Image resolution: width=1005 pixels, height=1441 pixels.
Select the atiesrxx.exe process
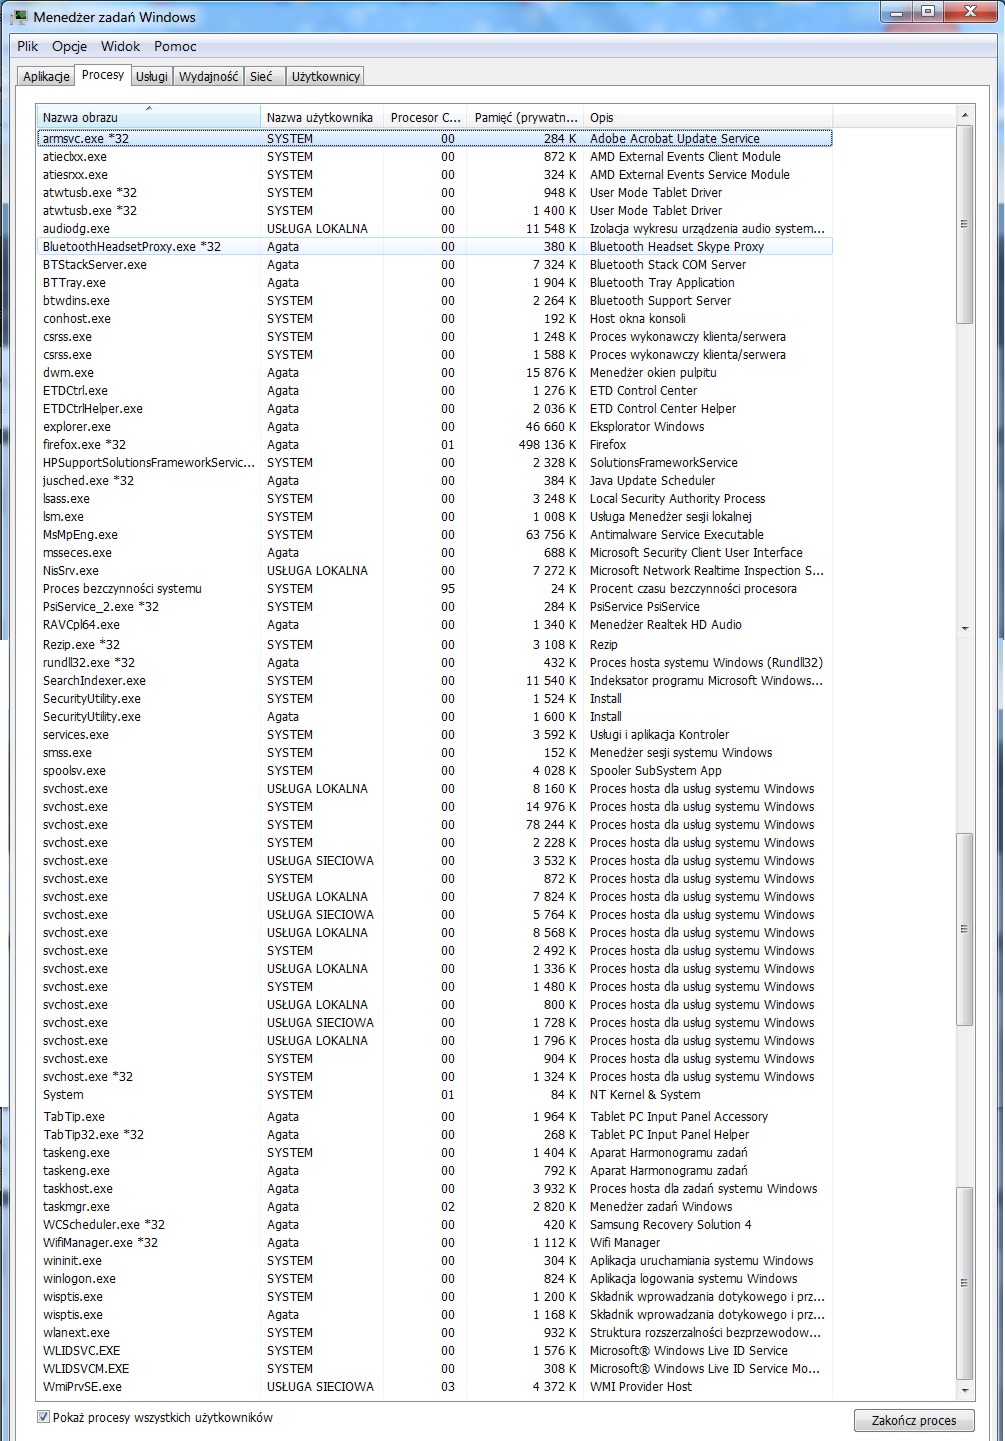[434, 175]
